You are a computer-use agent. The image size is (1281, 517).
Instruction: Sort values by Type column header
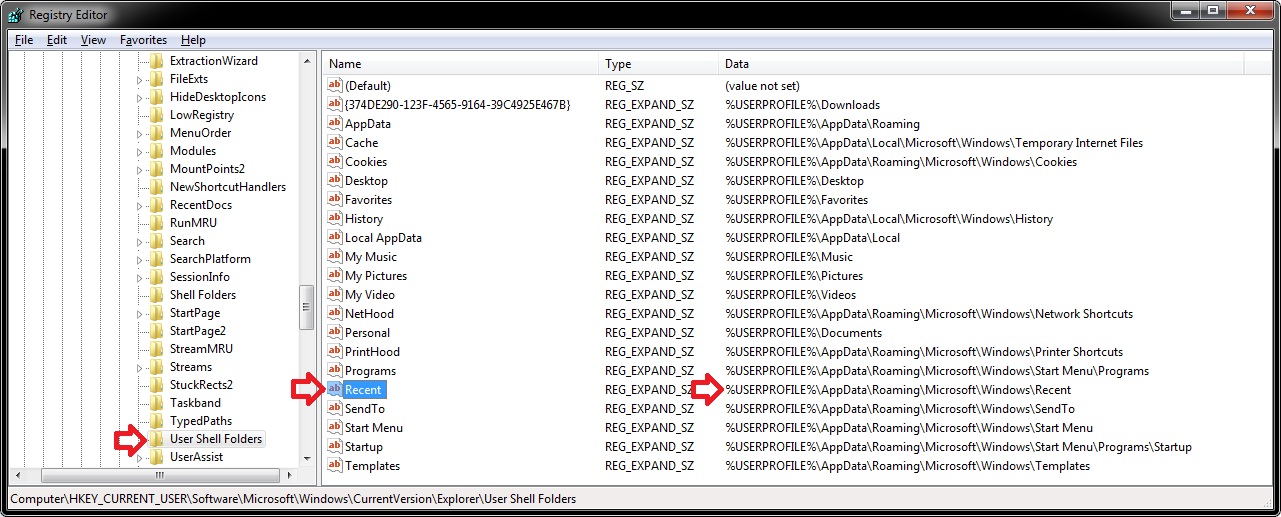(658, 64)
